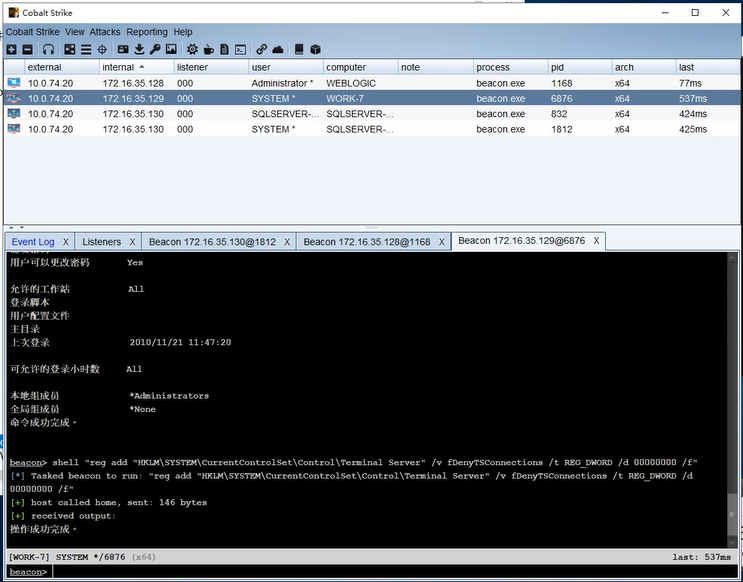Close the Listeners tab
Screen dimensions: 743x582
coord(132,242)
